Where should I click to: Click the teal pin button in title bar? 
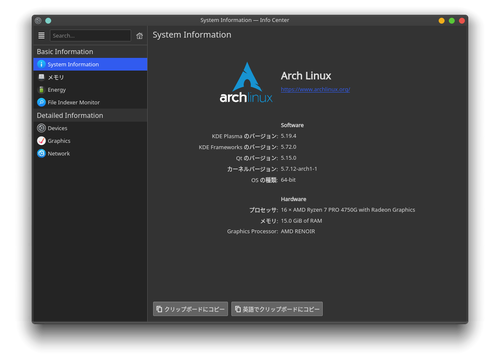[x=48, y=21]
